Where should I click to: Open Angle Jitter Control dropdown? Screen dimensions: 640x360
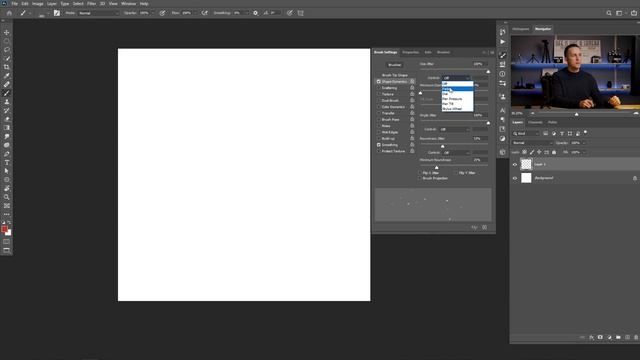454,129
